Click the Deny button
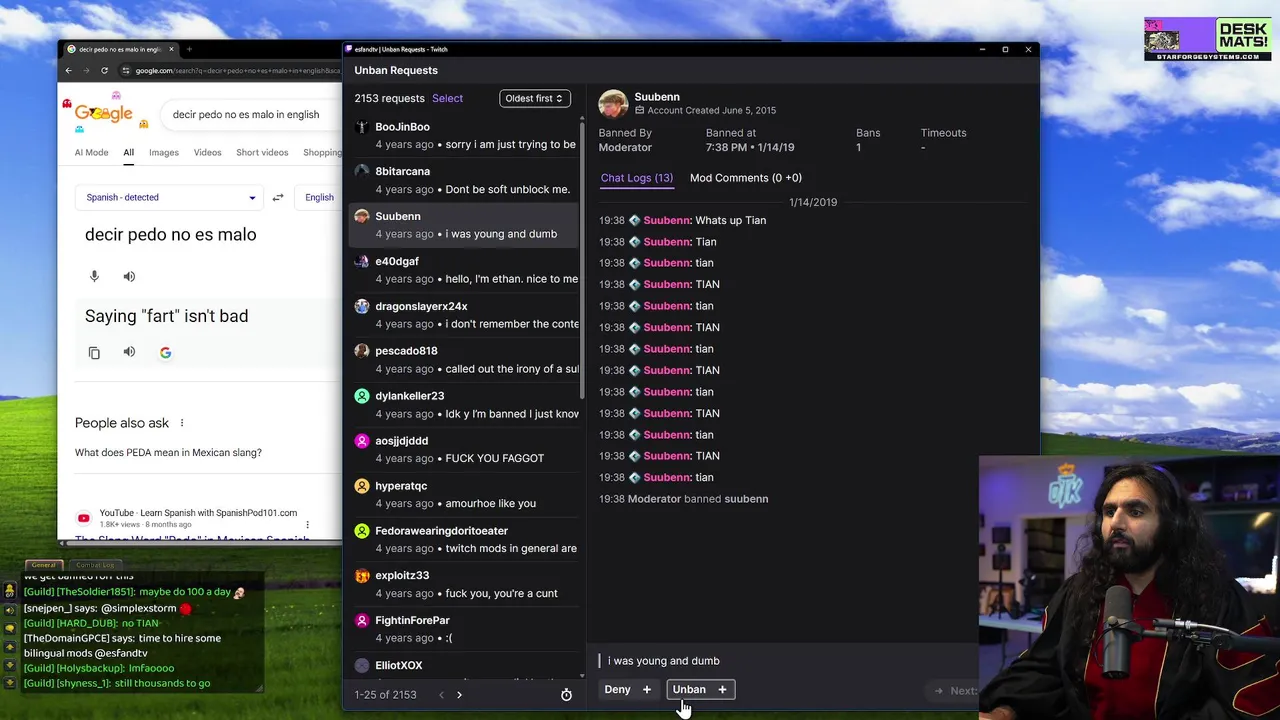 pyautogui.click(x=617, y=689)
